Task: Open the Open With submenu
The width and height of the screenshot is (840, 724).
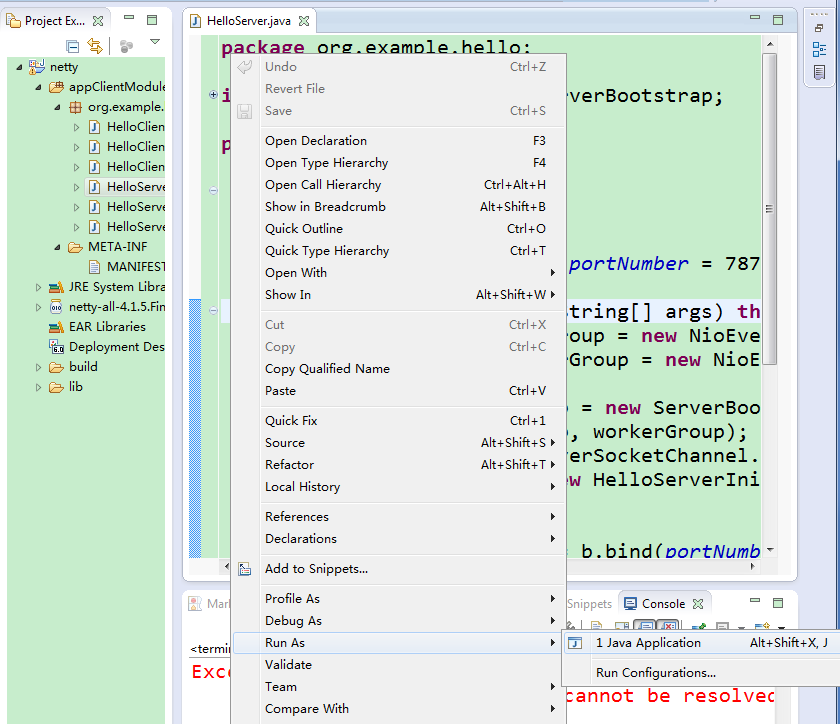Action: [x=399, y=272]
